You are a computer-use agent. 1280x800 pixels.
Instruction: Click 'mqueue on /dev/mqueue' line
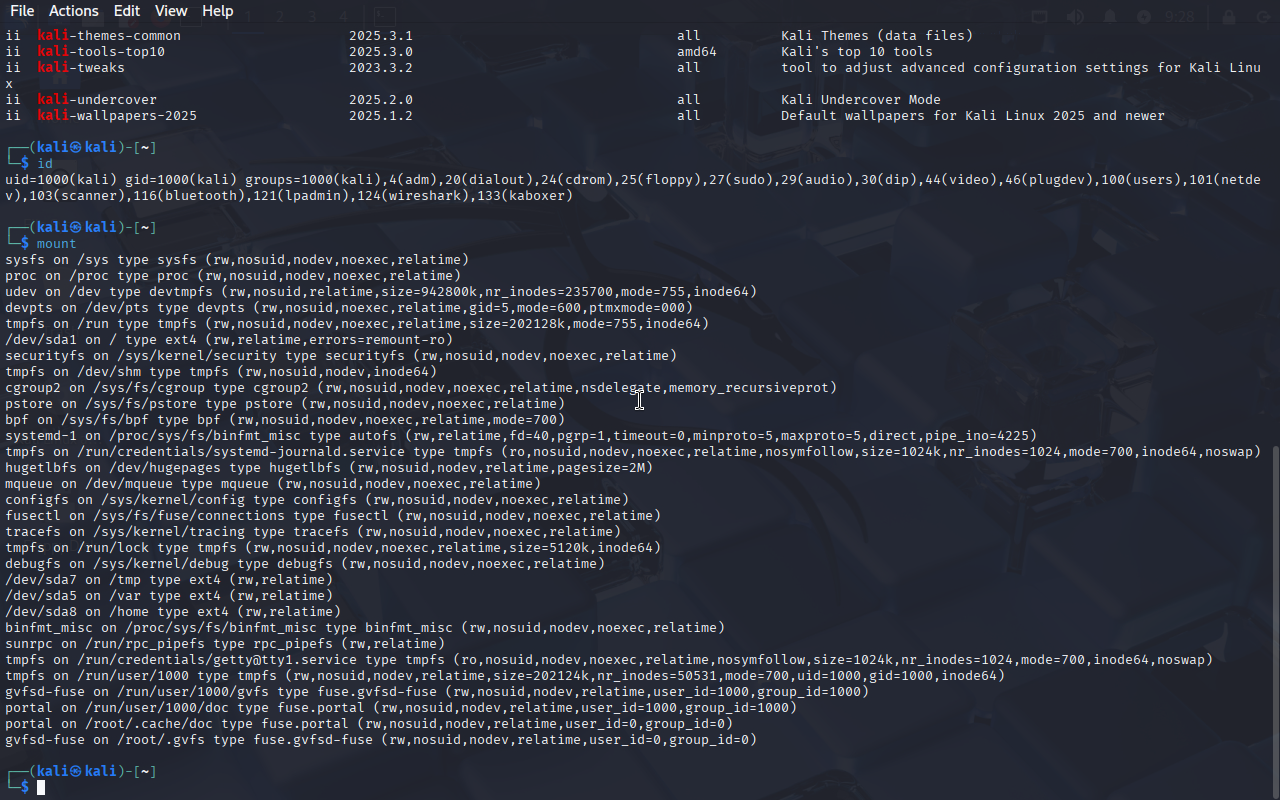point(273,484)
